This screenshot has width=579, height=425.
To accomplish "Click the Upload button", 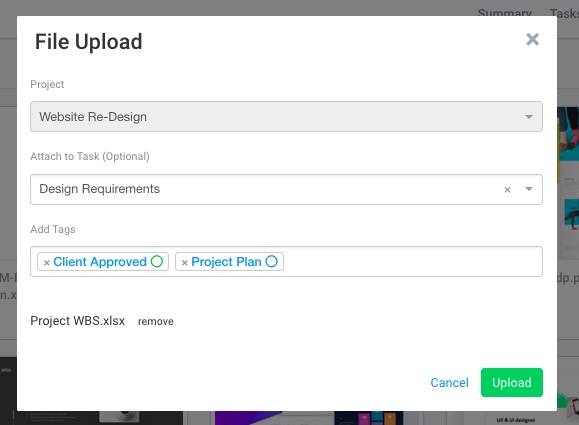I will coord(511,383).
